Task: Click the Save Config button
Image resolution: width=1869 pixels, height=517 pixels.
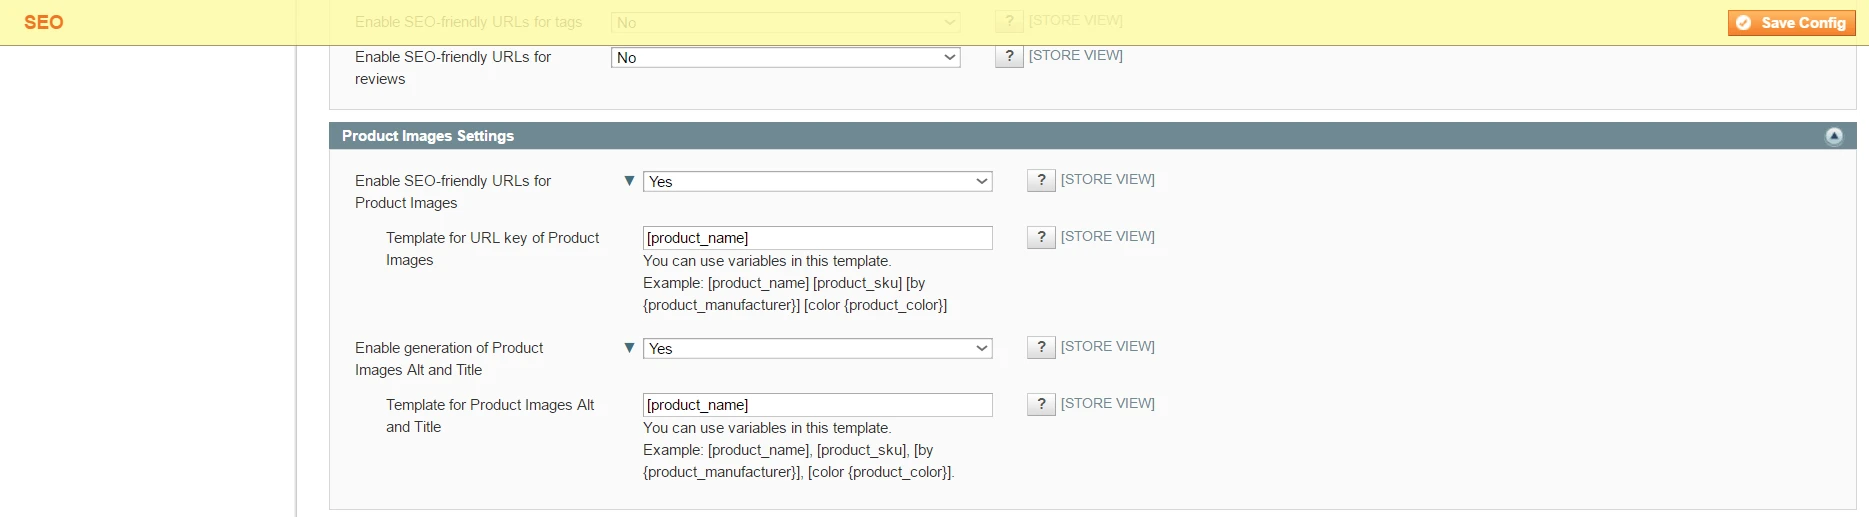Action: [1791, 23]
